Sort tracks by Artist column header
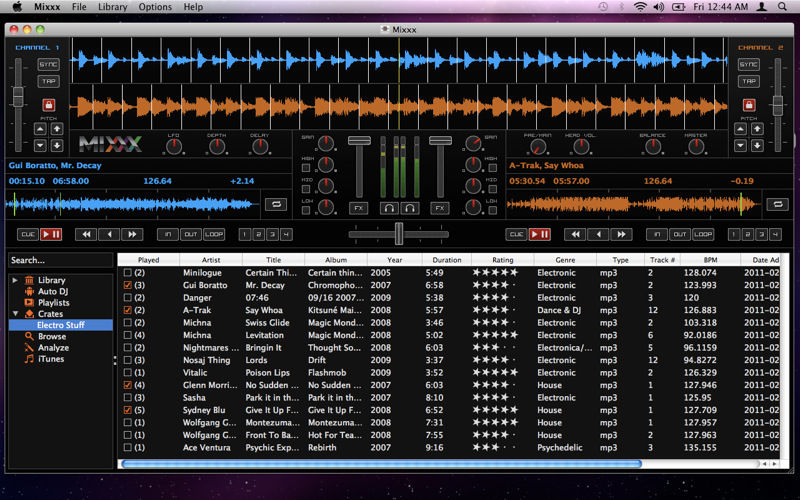Viewport: 800px width, 500px height. pyautogui.click(x=211, y=260)
